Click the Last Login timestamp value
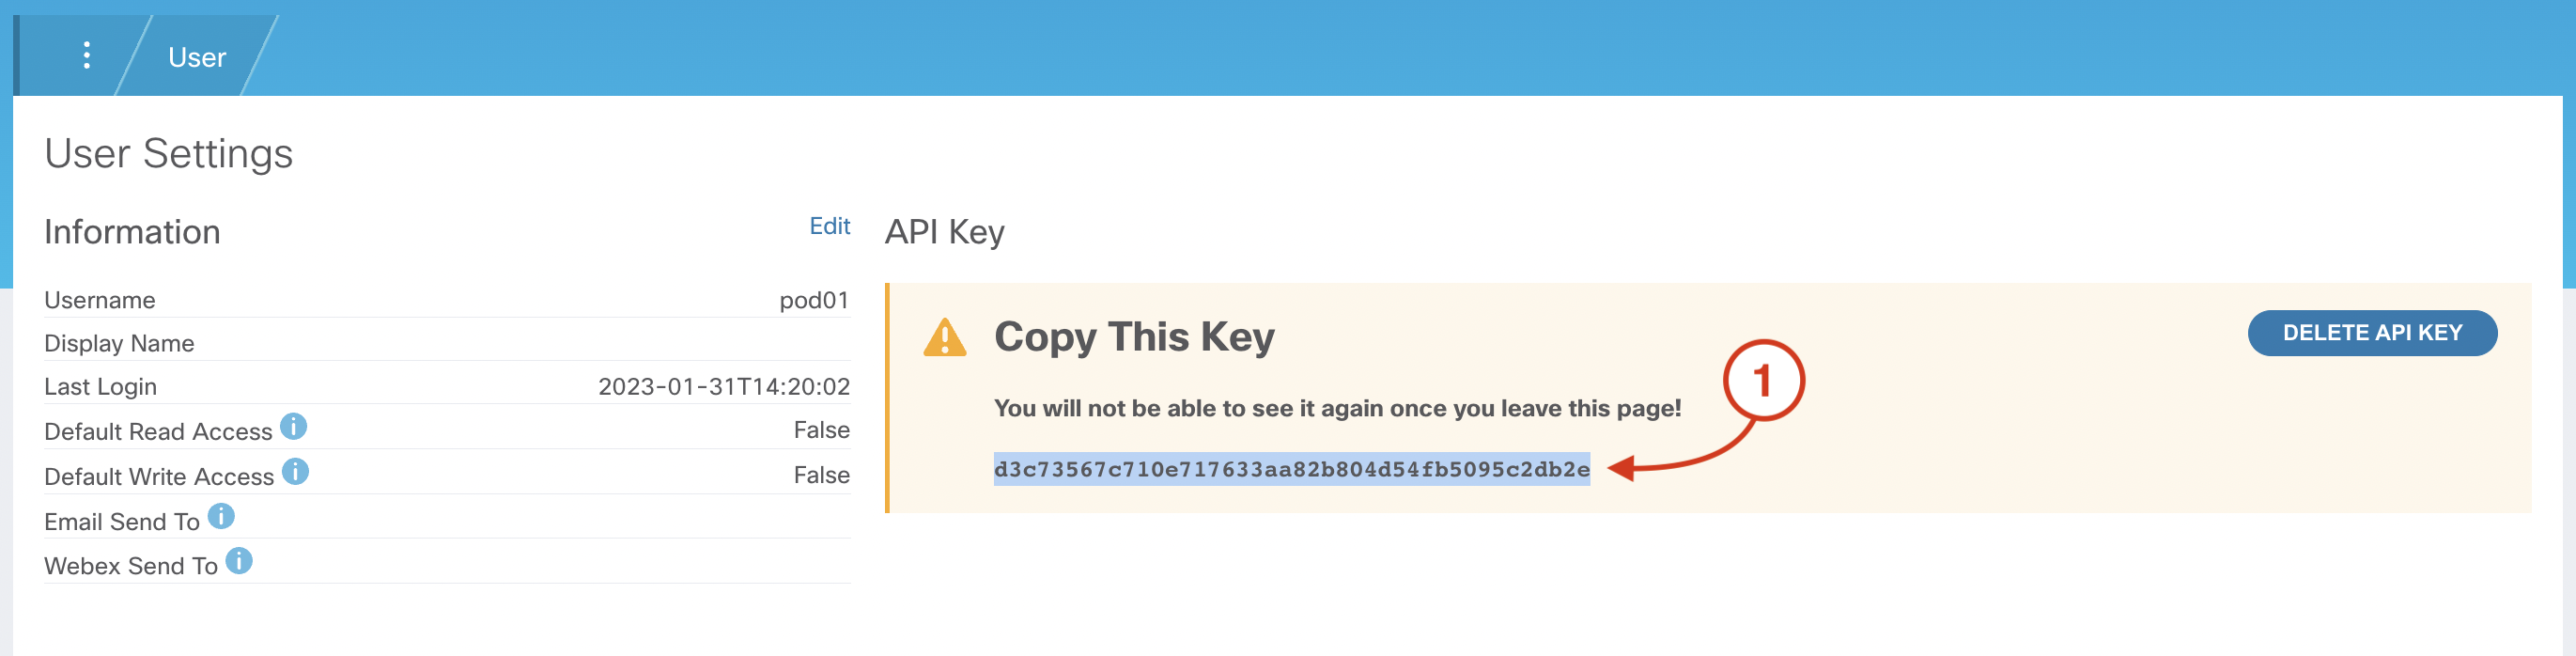 pos(724,387)
